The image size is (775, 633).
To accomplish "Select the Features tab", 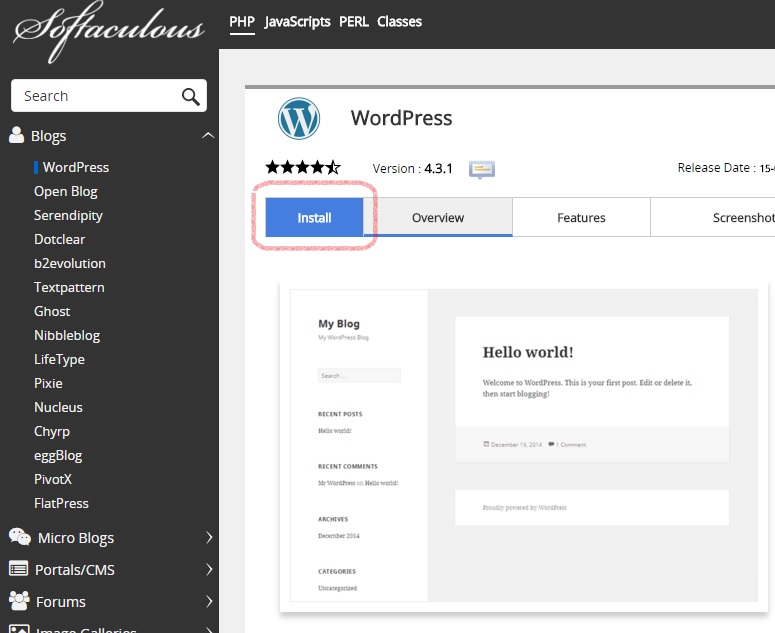I will point(581,217).
